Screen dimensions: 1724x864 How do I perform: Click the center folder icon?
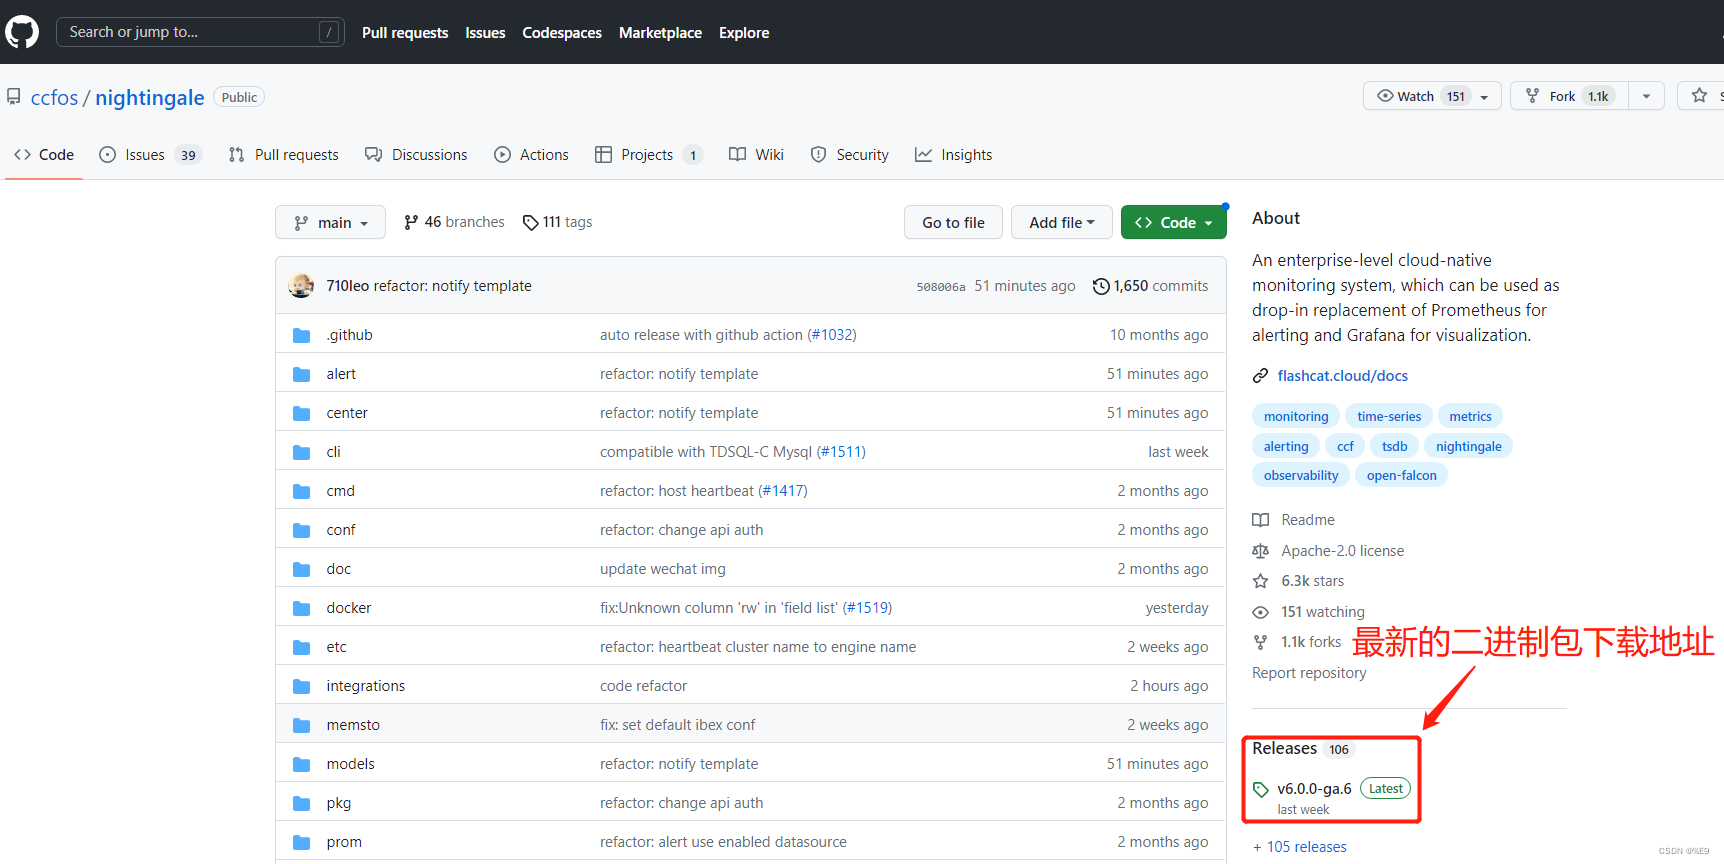pos(301,413)
